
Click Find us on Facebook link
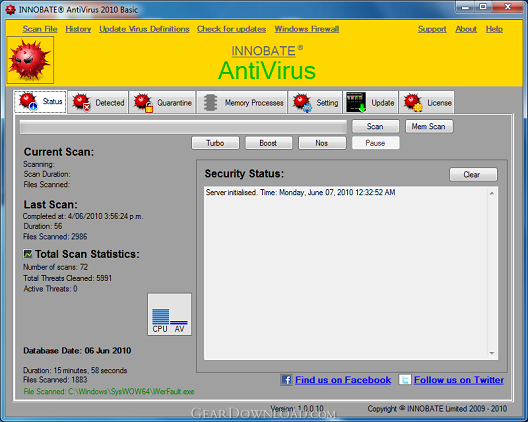click(x=343, y=380)
